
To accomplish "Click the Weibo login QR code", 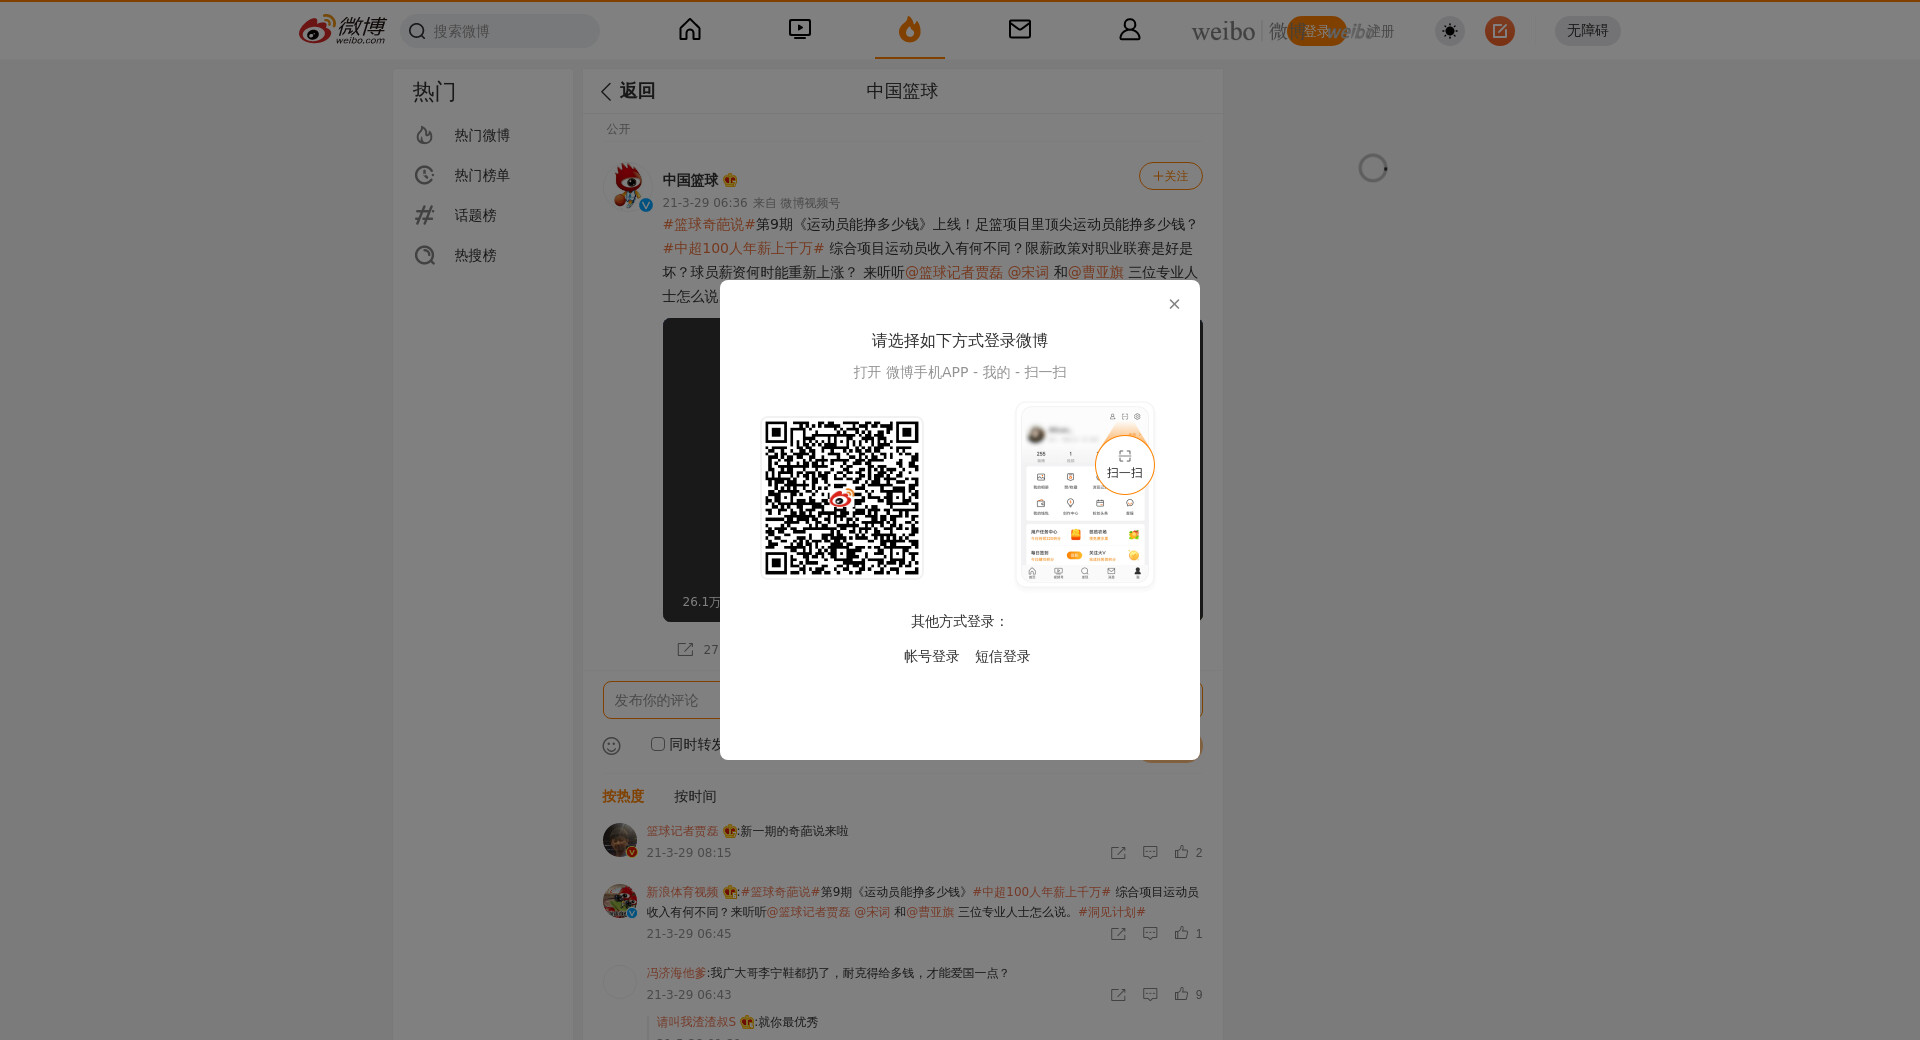I will [842, 498].
